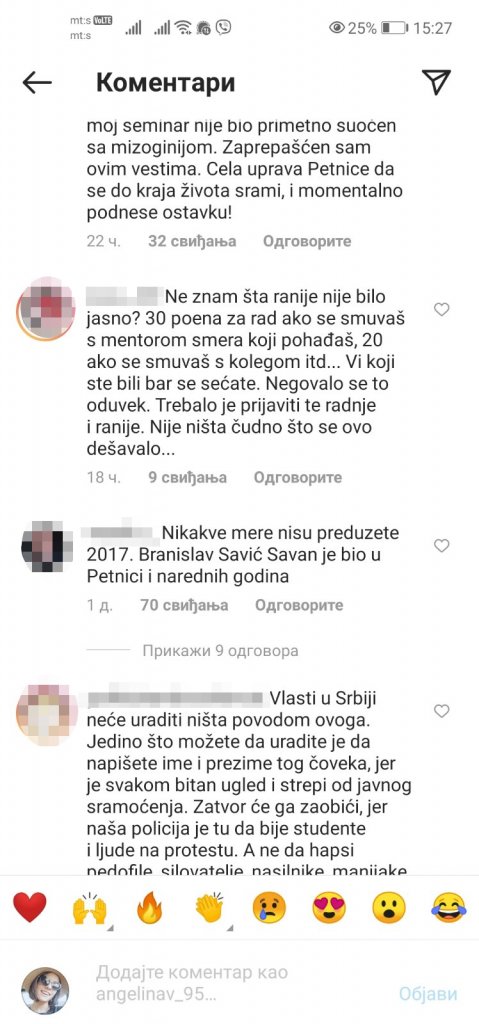Insert red heart emoji reaction

coord(29,907)
